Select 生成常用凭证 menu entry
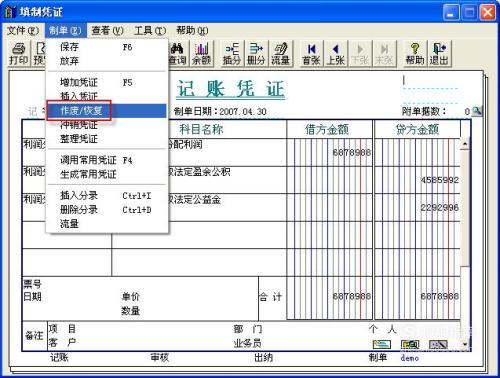 click(x=107, y=174)
